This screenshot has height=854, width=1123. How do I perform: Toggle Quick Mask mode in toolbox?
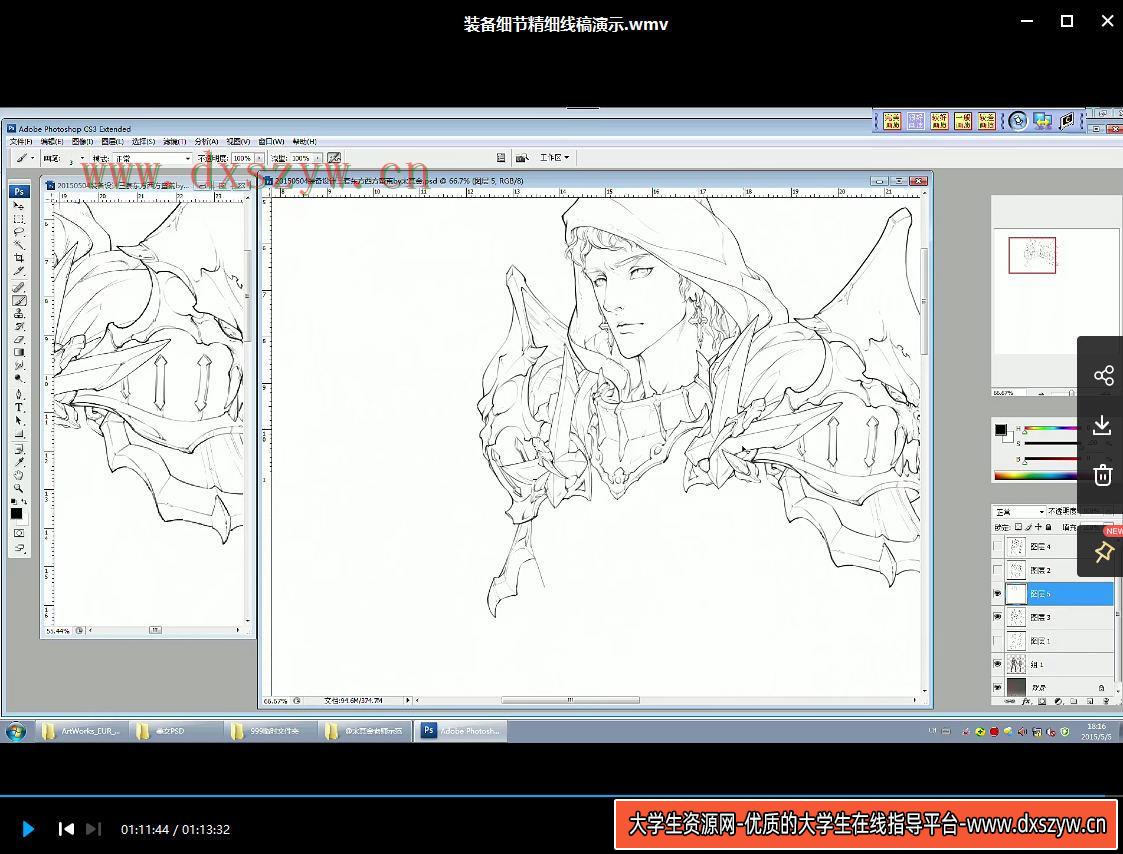click(x=19, y=533)
